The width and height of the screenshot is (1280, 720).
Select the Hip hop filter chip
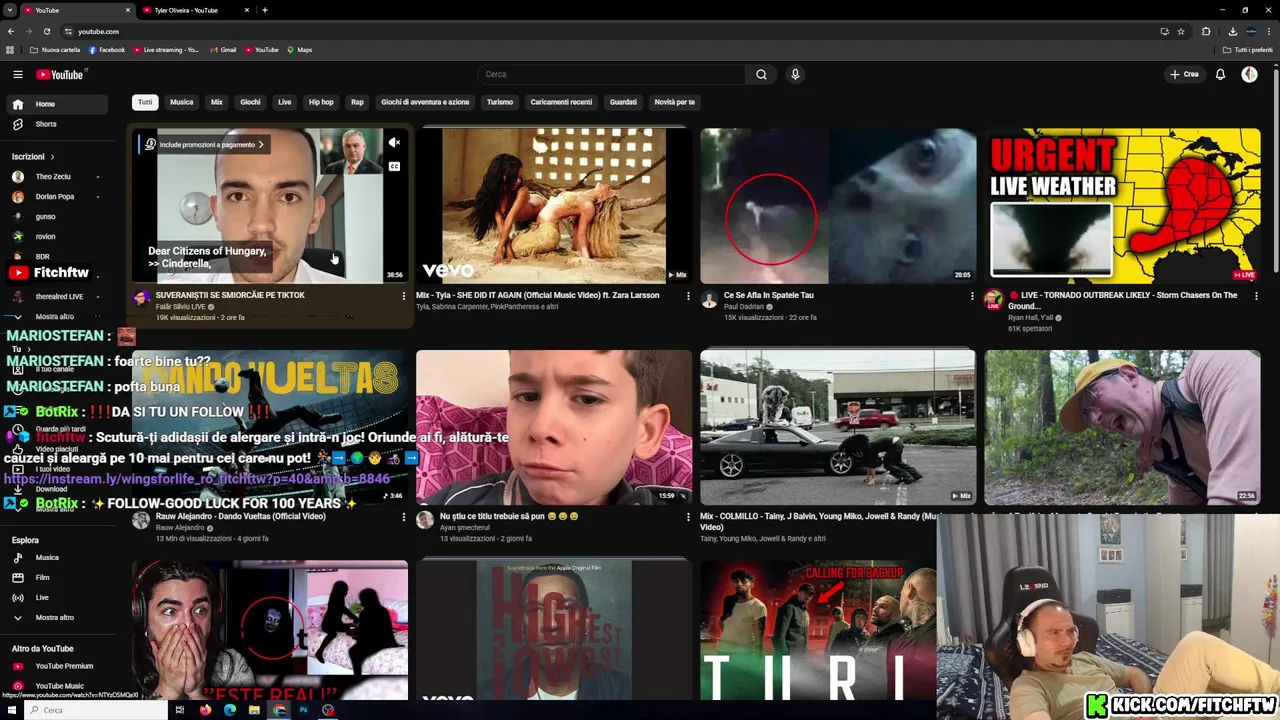pos(321,102)
